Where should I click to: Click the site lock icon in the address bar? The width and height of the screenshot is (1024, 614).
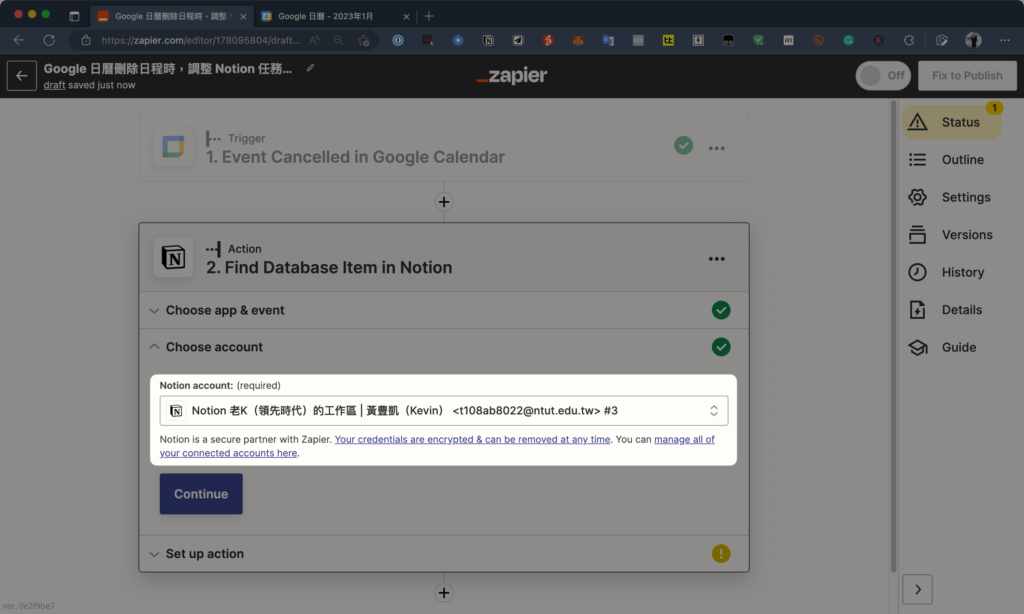coord(86,40)
